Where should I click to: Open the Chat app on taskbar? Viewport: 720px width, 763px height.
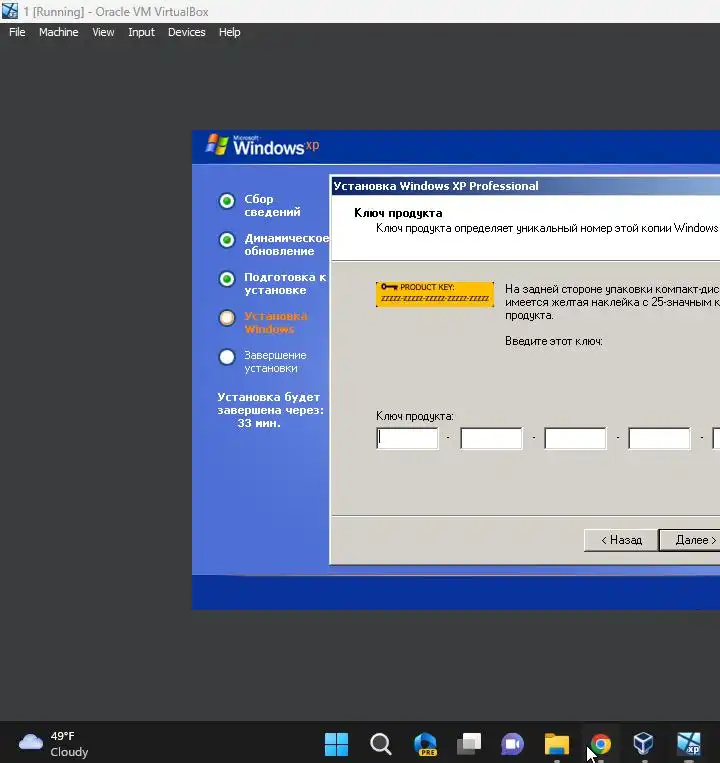click(512, 744)
